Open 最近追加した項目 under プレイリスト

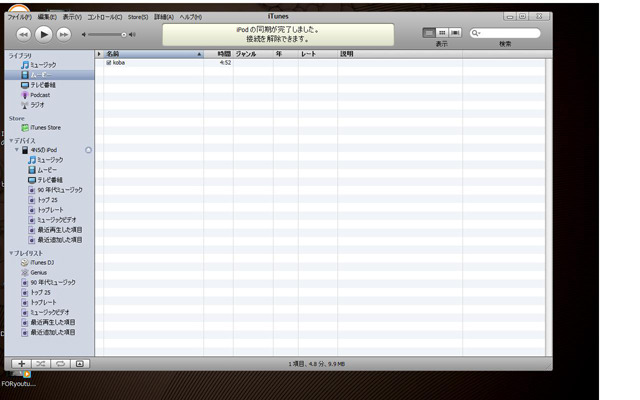click(49, 333)
